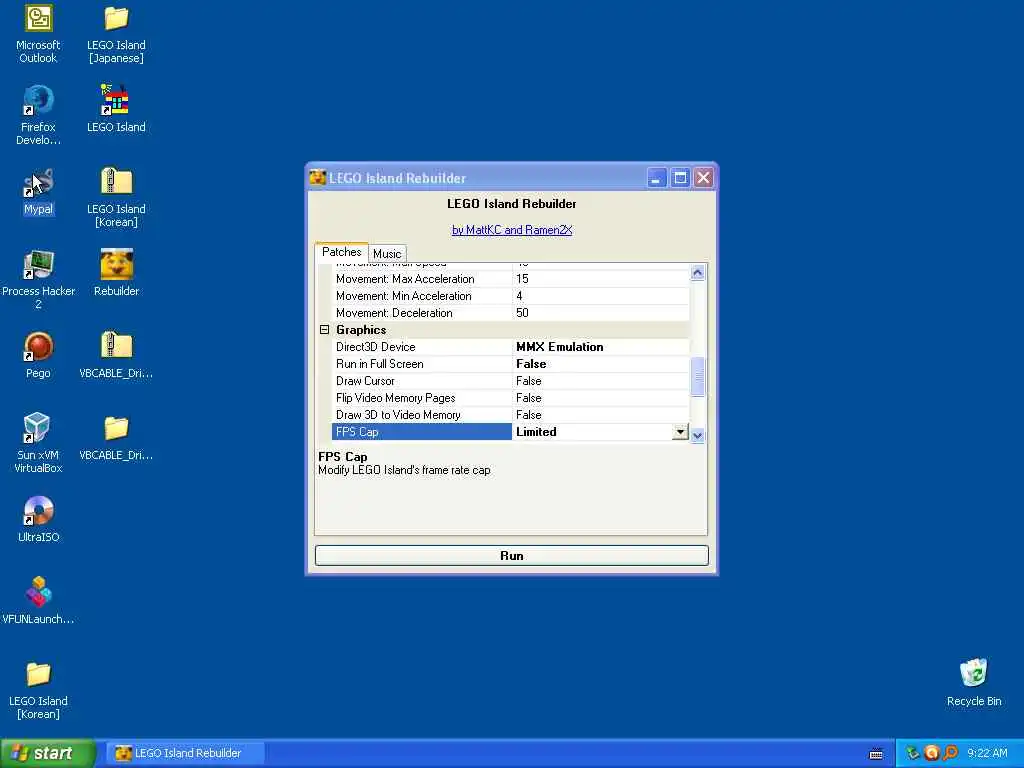This screenshot has height=768, width=1024.
Task: Select the Run in Full Screen property
Action: 511,364
